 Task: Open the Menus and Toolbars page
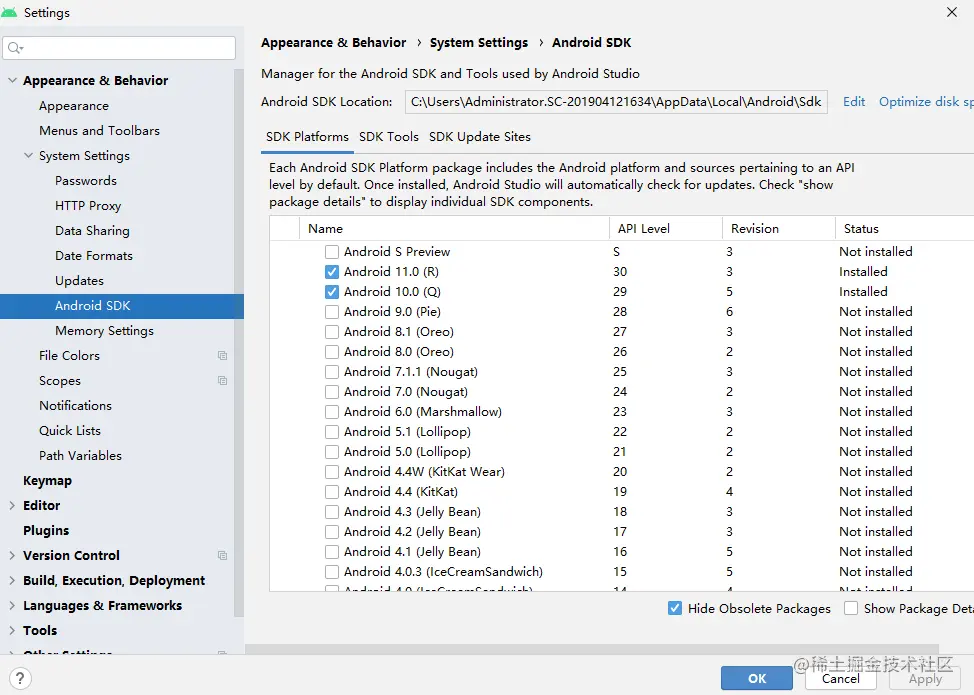pos(99,130)
